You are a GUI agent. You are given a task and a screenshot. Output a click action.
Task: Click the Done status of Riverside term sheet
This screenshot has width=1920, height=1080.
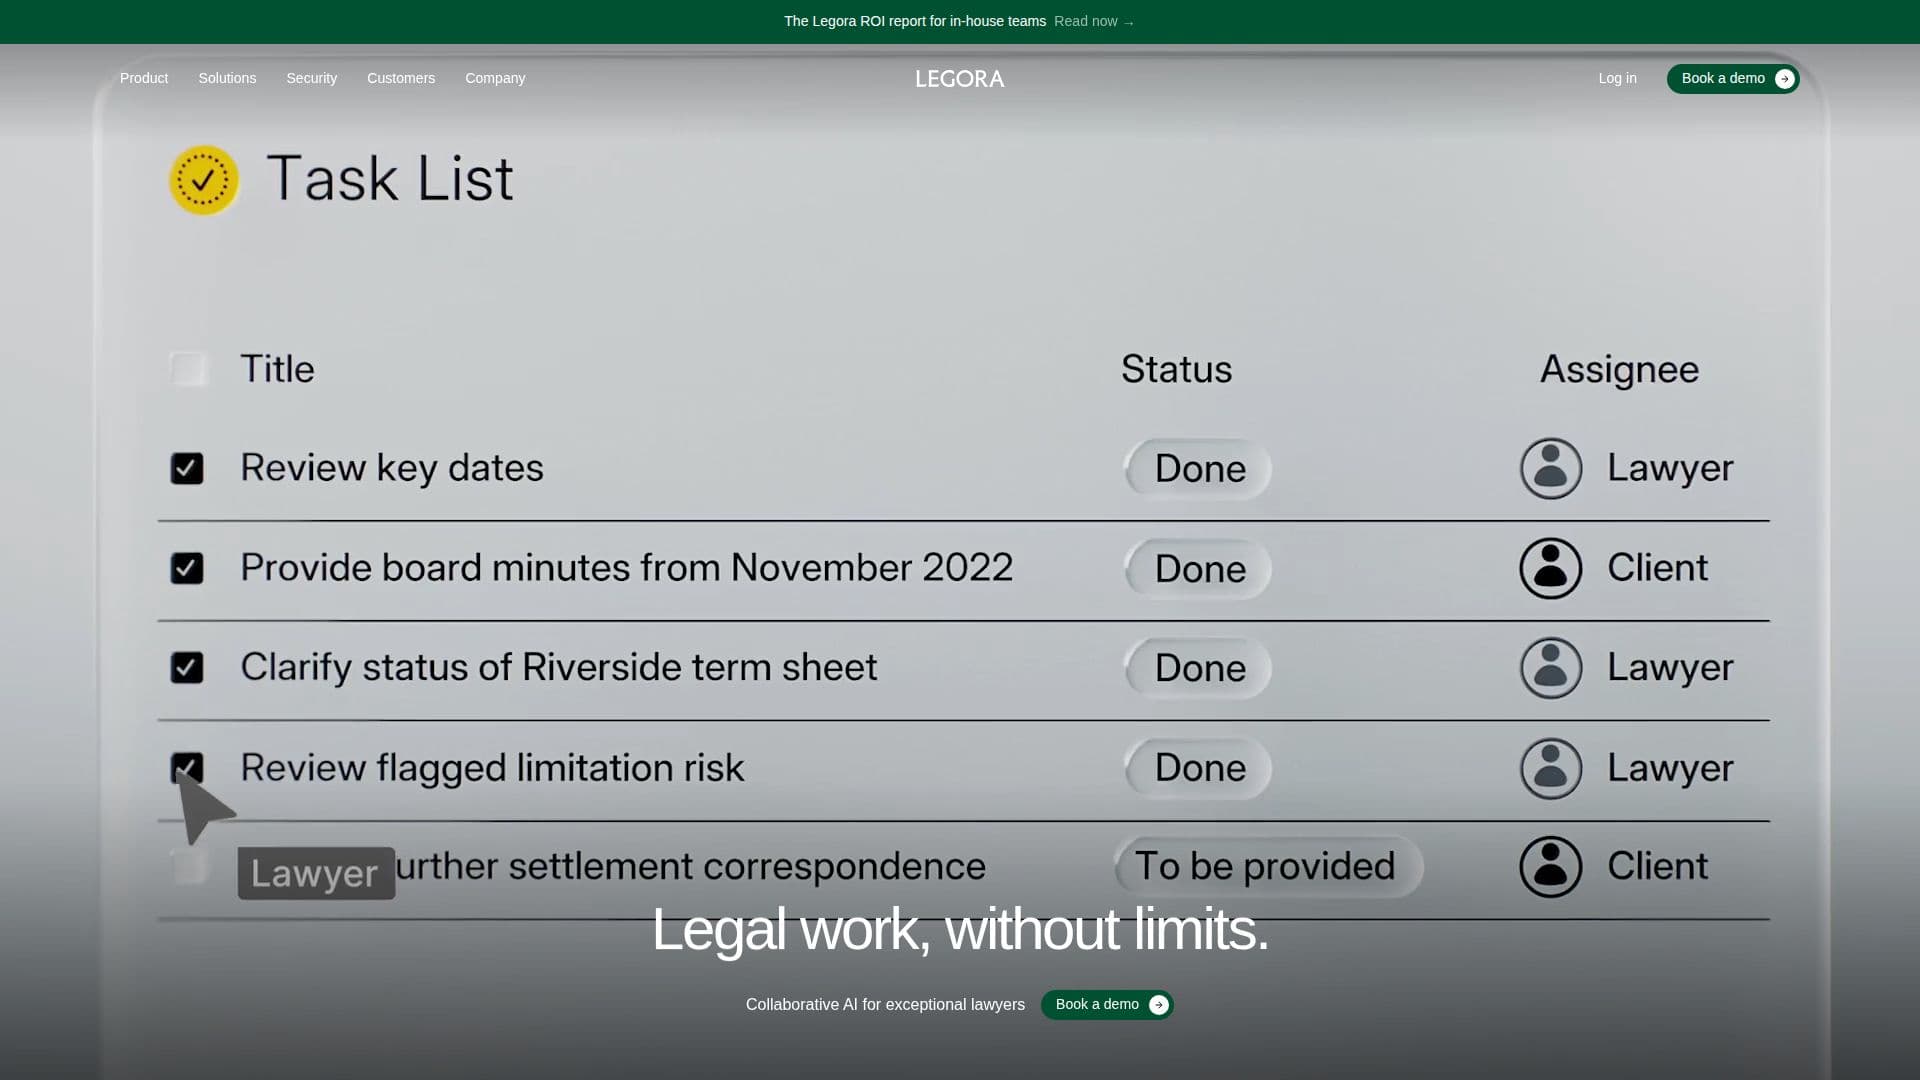tap(1198, 668)
